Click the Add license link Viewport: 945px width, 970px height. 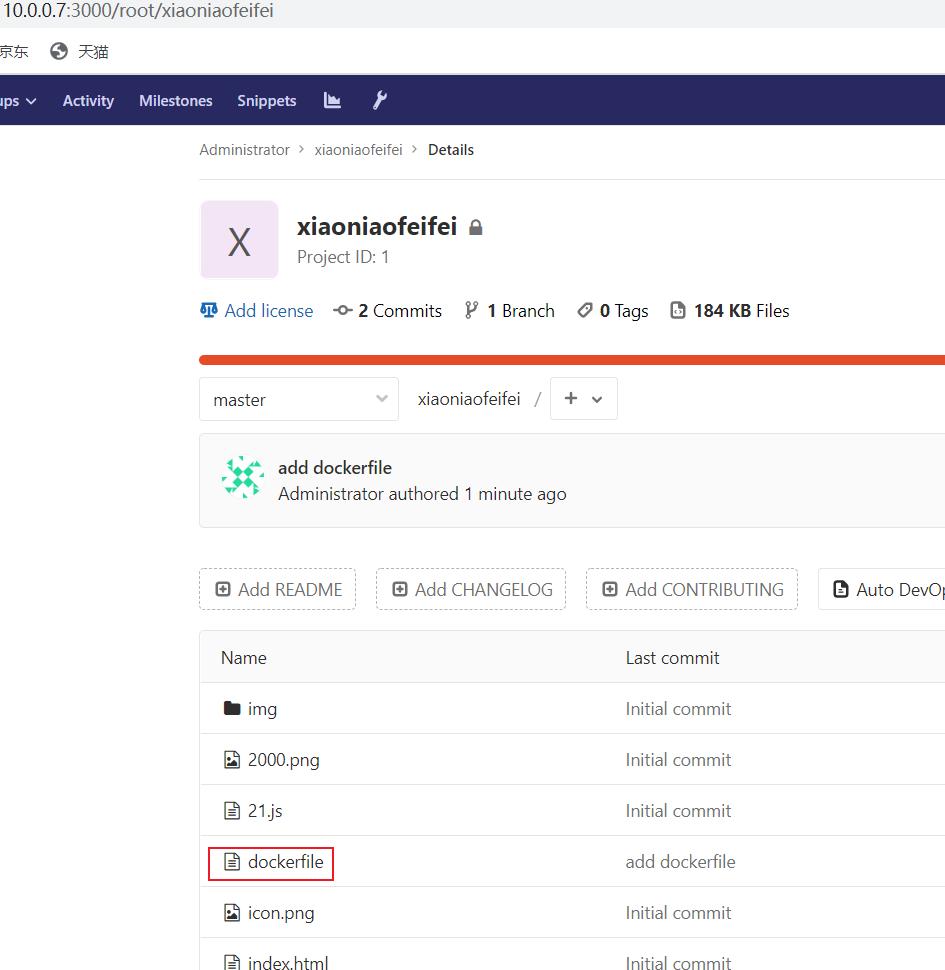[268, 311]
